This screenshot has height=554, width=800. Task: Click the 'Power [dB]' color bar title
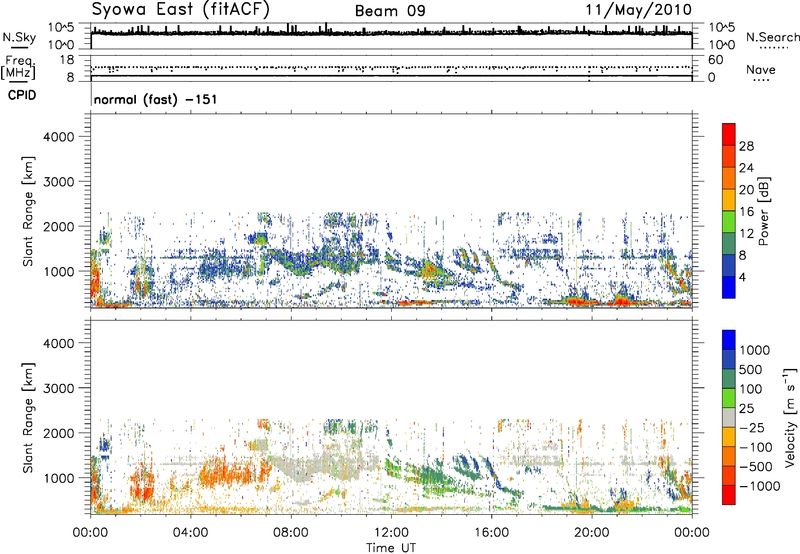point(763,211)
